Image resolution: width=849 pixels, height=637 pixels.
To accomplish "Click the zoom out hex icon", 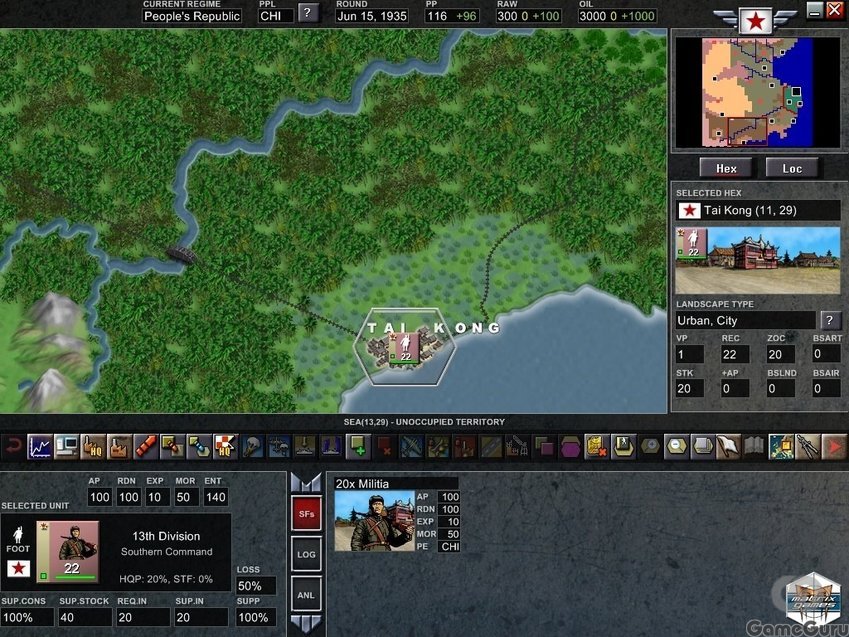I will tap(676, 447).
